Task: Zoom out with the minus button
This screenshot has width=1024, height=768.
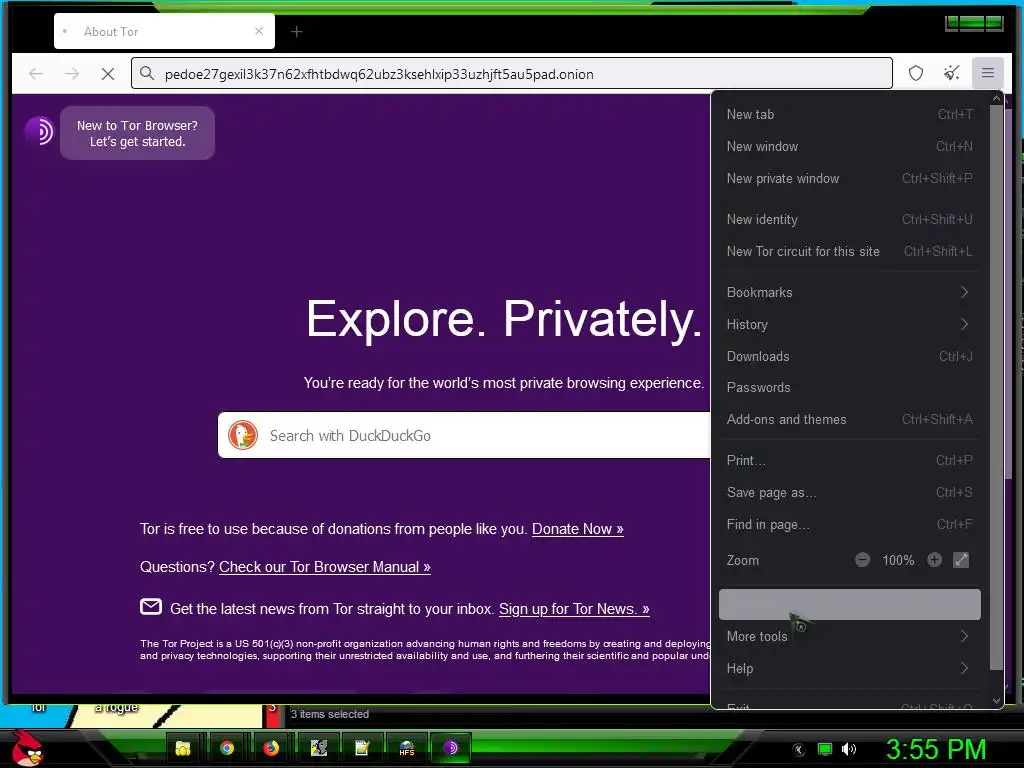Action: pyautogui.click(x=862, y=560)
